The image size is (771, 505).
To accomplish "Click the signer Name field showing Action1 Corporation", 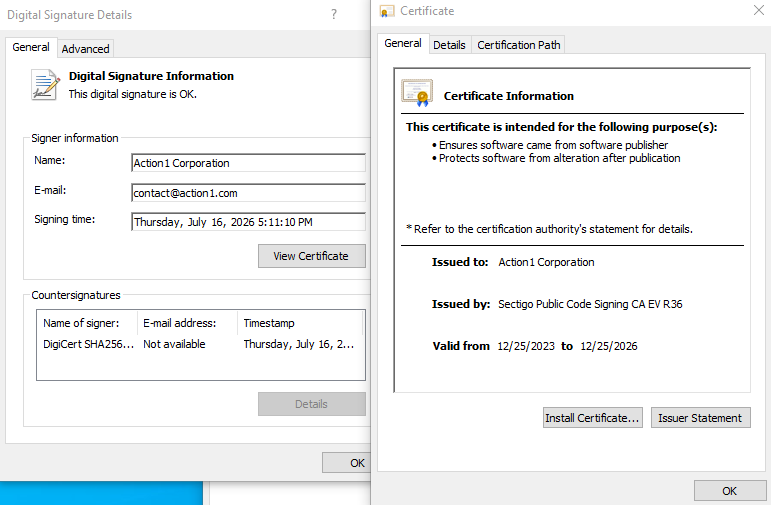I will [x=248, y=163].
